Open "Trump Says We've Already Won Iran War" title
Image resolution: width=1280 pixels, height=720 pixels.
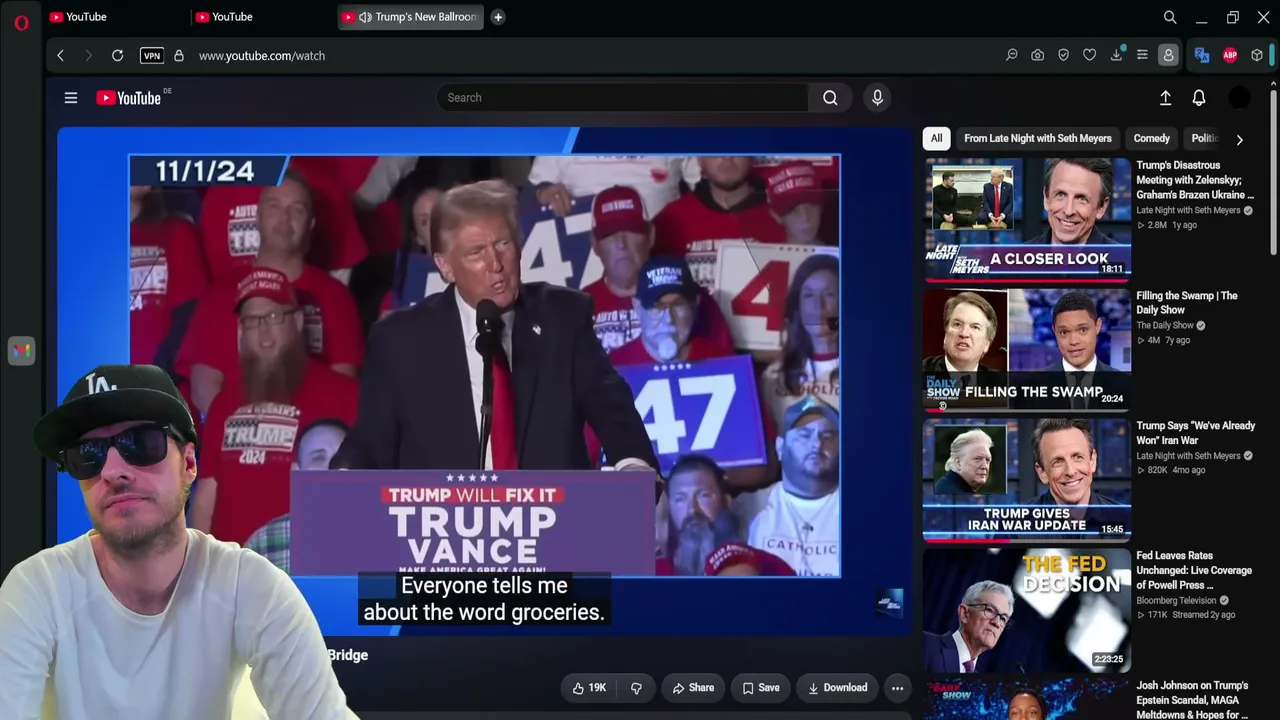(1196, 433)
